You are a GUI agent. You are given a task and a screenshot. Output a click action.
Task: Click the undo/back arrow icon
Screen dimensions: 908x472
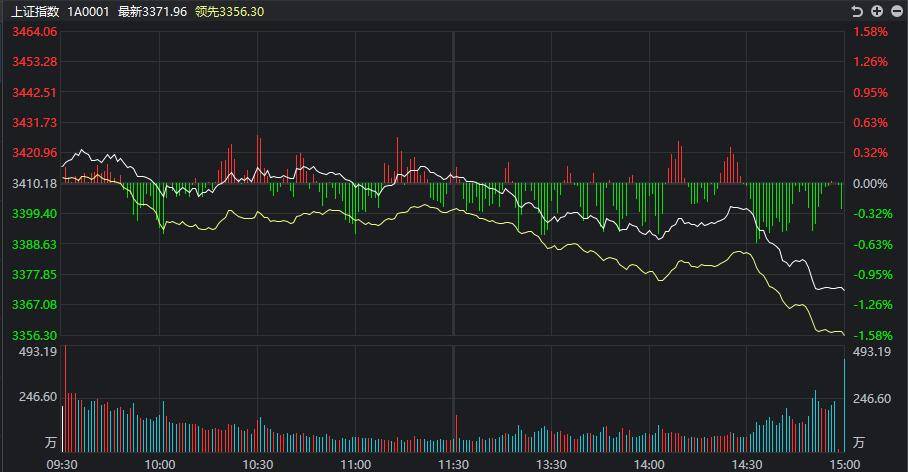click(858, 11)
